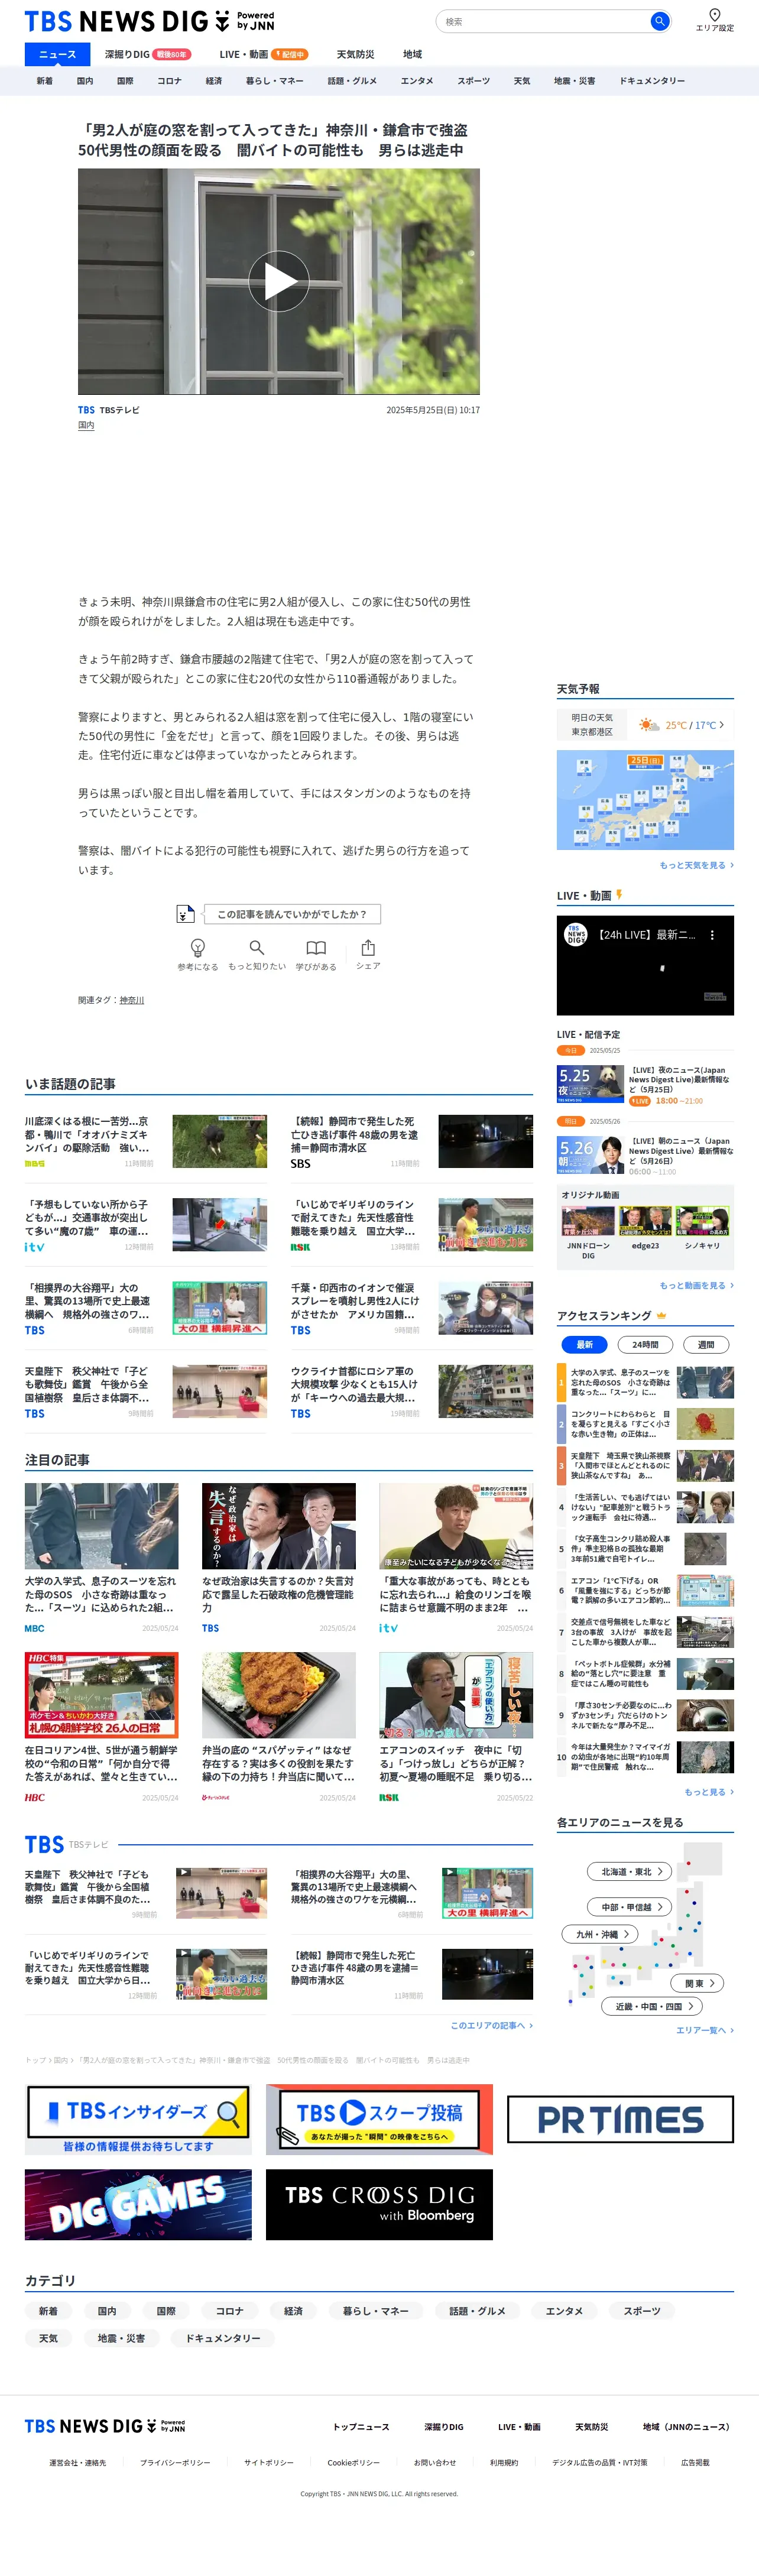This screenshot has width=759, height=2576.
Task: Click the シノキャリ original video thumbnail
Action: tap(702, 1221)
